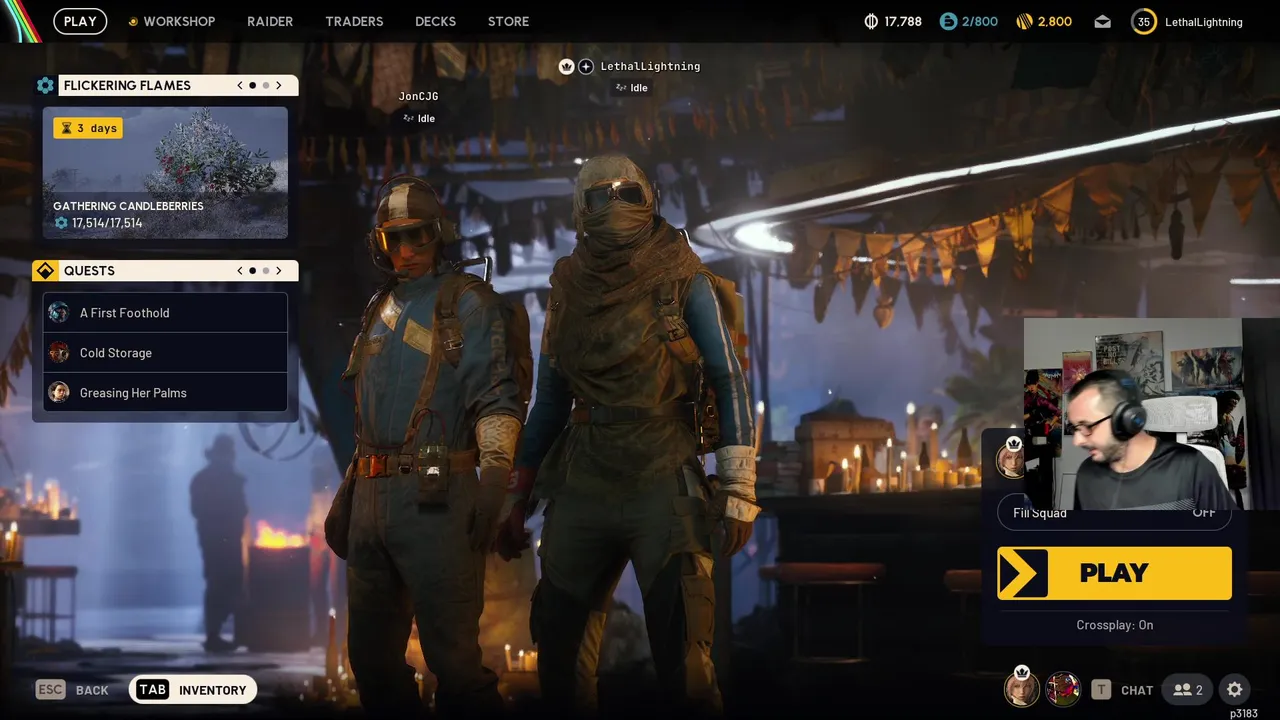The height and width of the screenshot is (720, 1280).
Task: Open chat with the T key icon
Action: pos(1101,690)
